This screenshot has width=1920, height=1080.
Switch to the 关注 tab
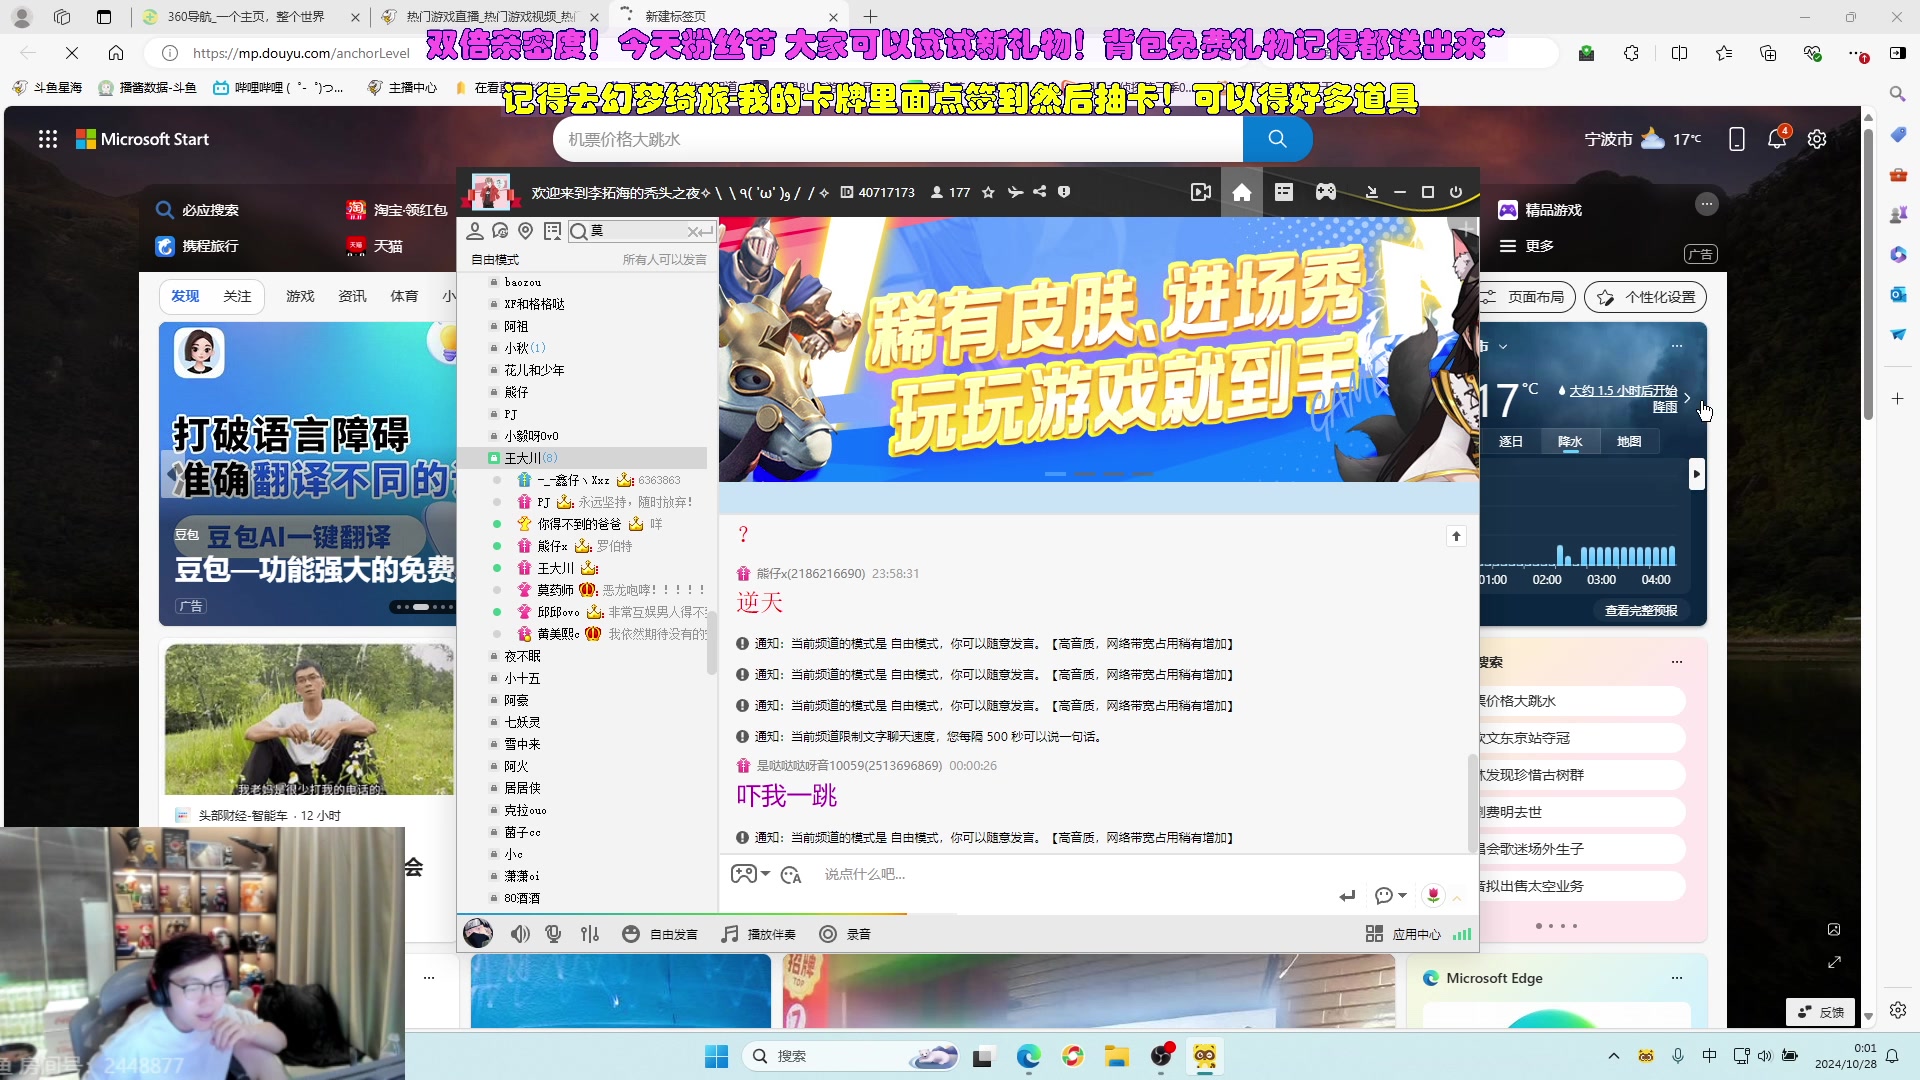click(x=237, y=296)
